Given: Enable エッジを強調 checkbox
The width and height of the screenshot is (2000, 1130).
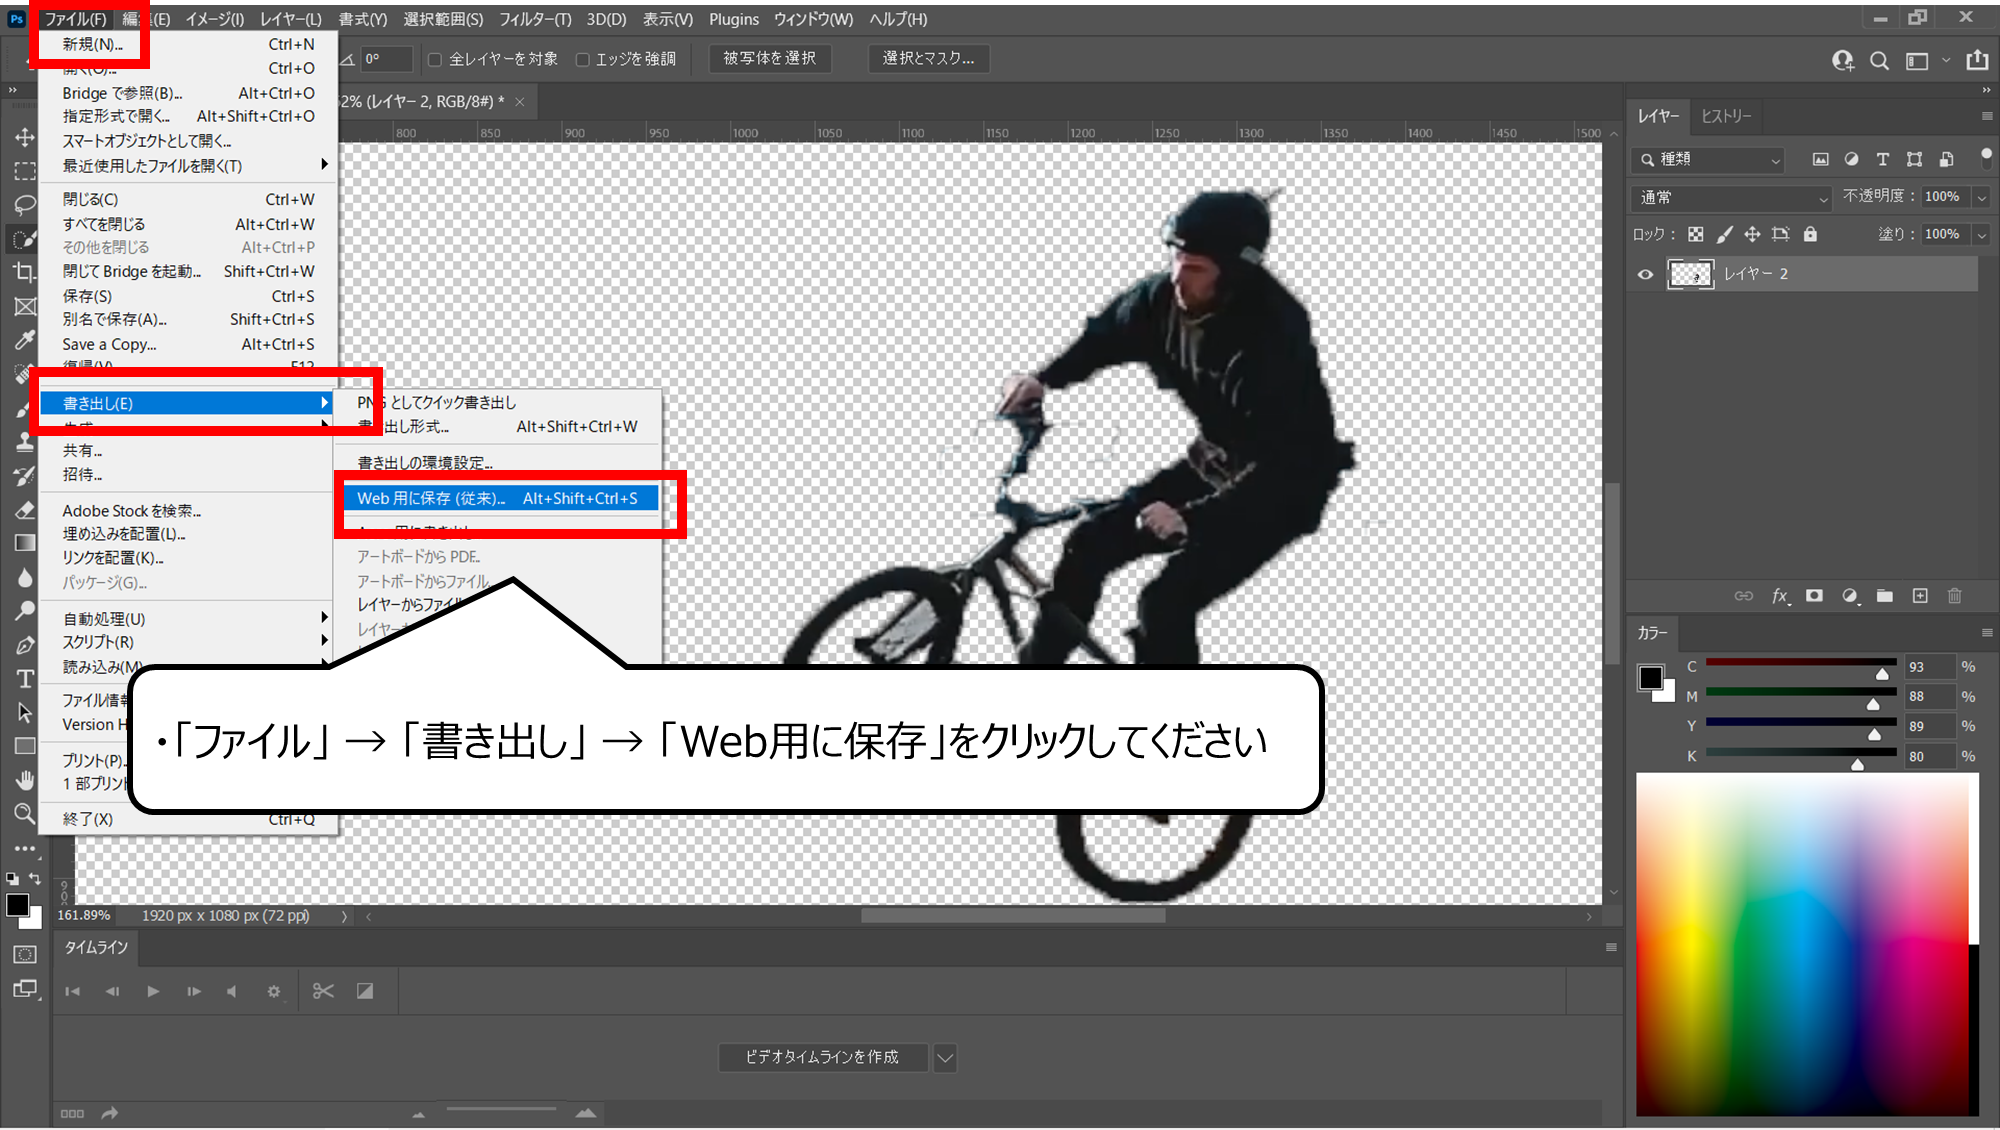Looking at the screenshot, I should (x=582, y=60).
